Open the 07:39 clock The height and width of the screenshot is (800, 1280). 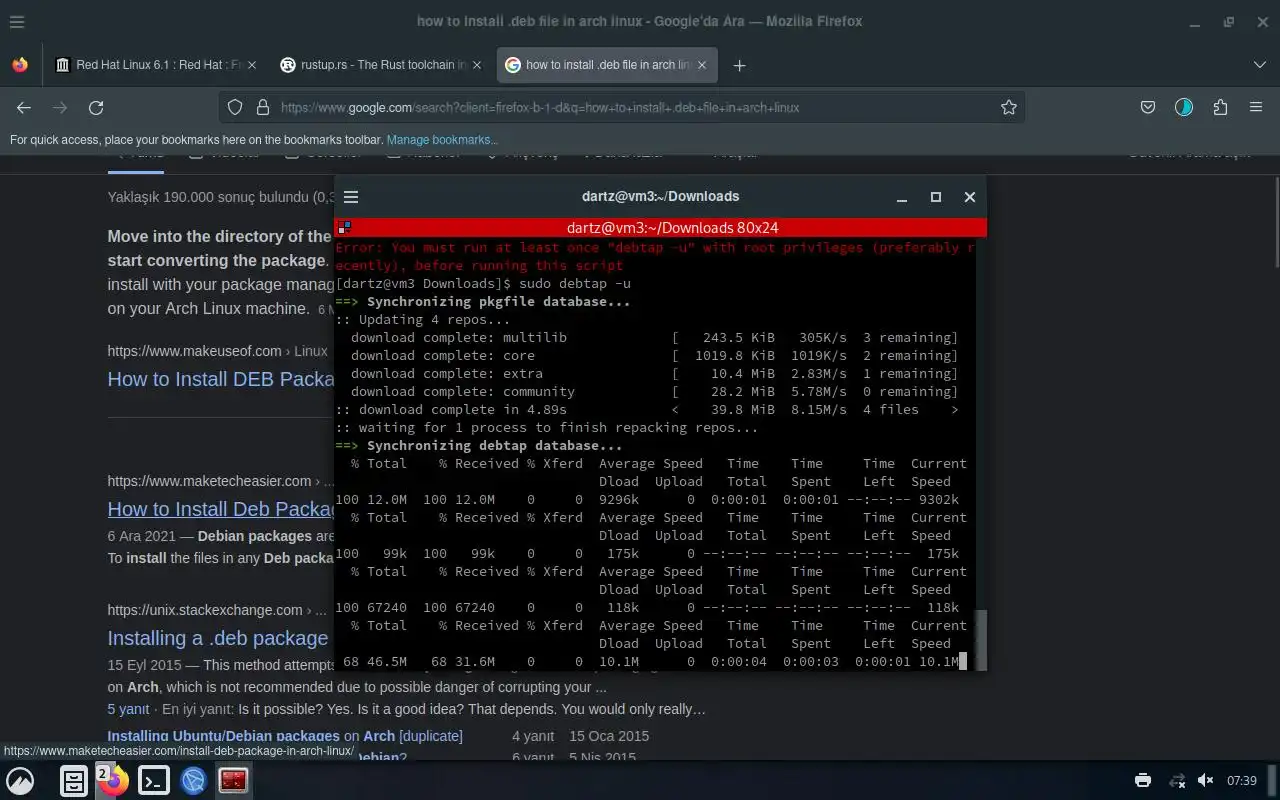(x=1241, y=781)
